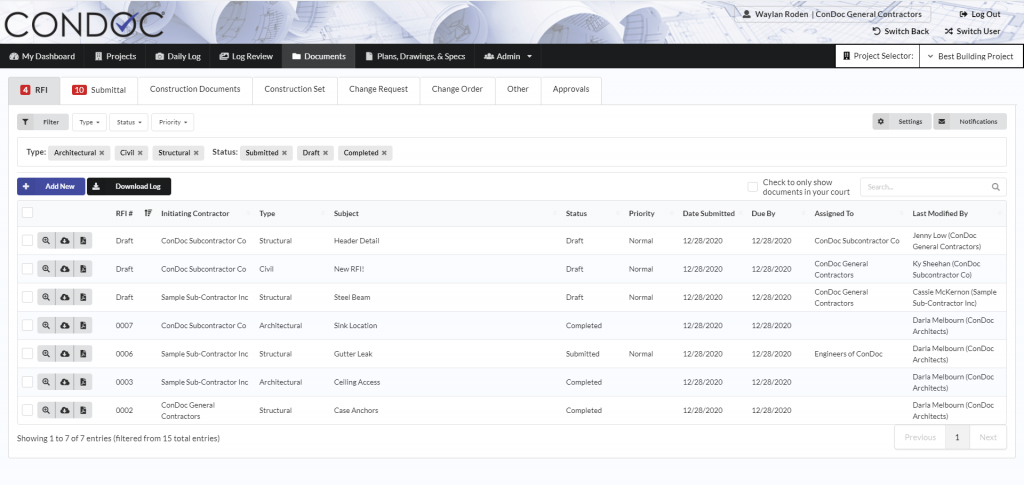Go to Projects in navigation bar
Viewport: 1024px width, 485px height.
pos(115,56)
